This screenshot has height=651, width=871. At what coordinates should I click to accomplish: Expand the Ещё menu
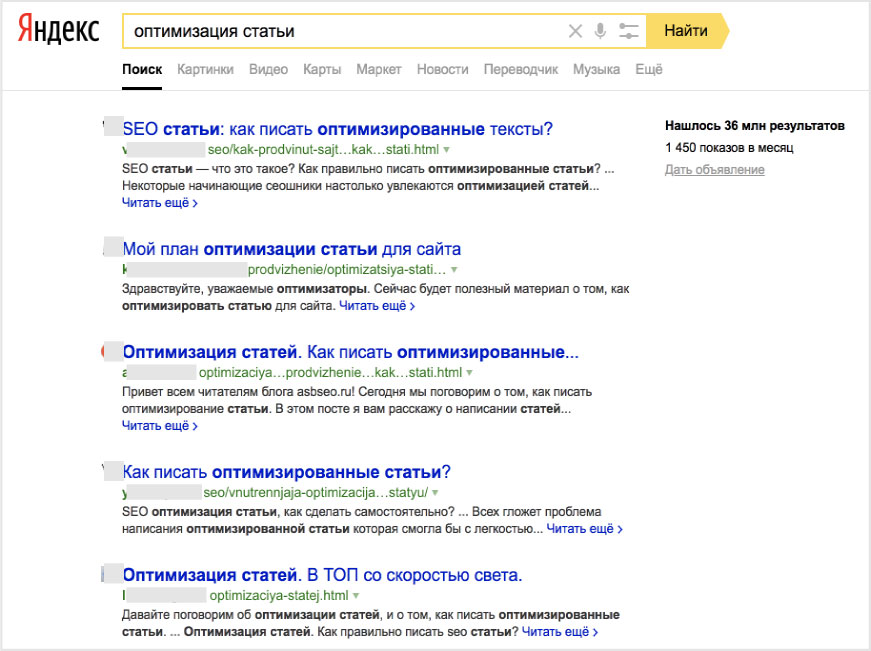[649, 69]
